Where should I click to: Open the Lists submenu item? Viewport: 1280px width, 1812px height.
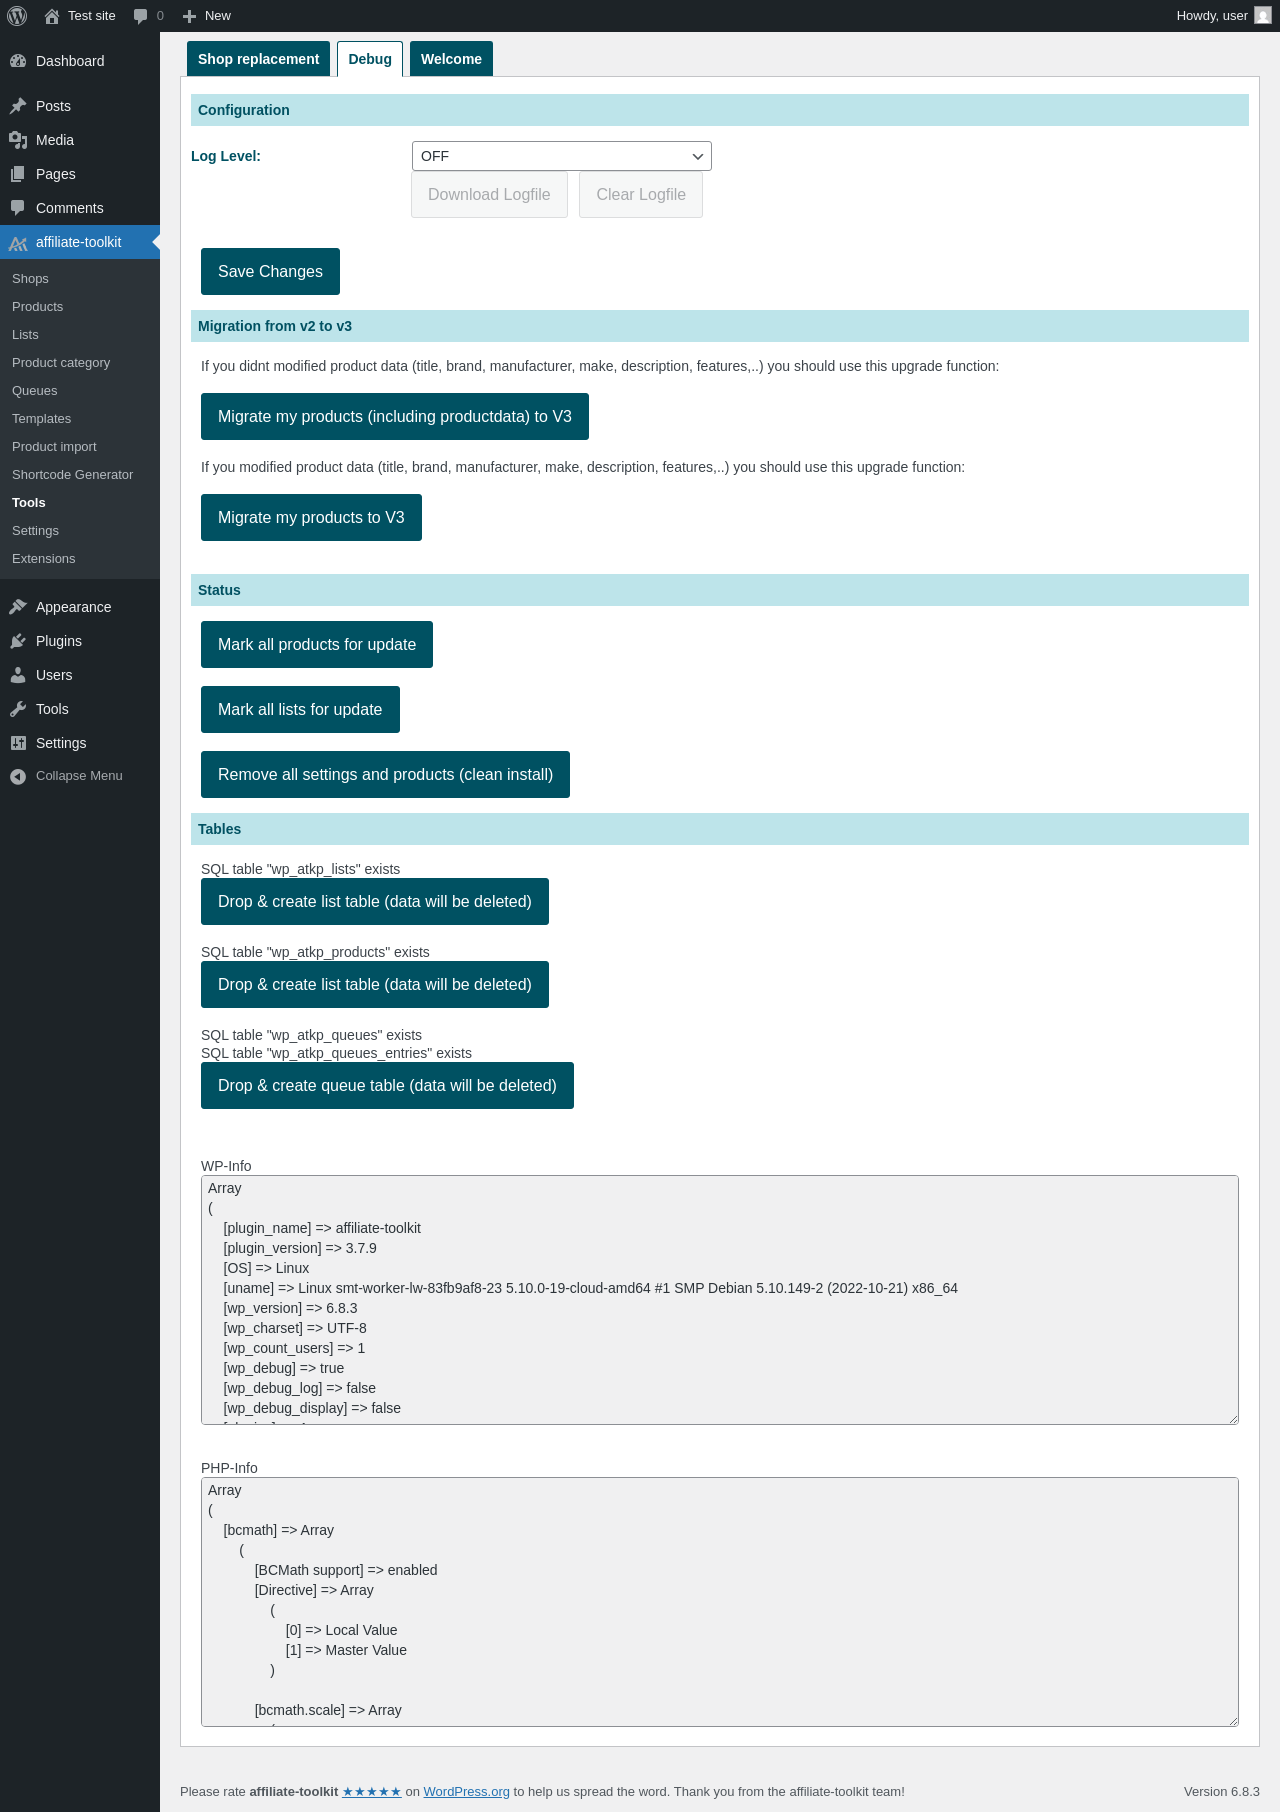pos(25,335)
